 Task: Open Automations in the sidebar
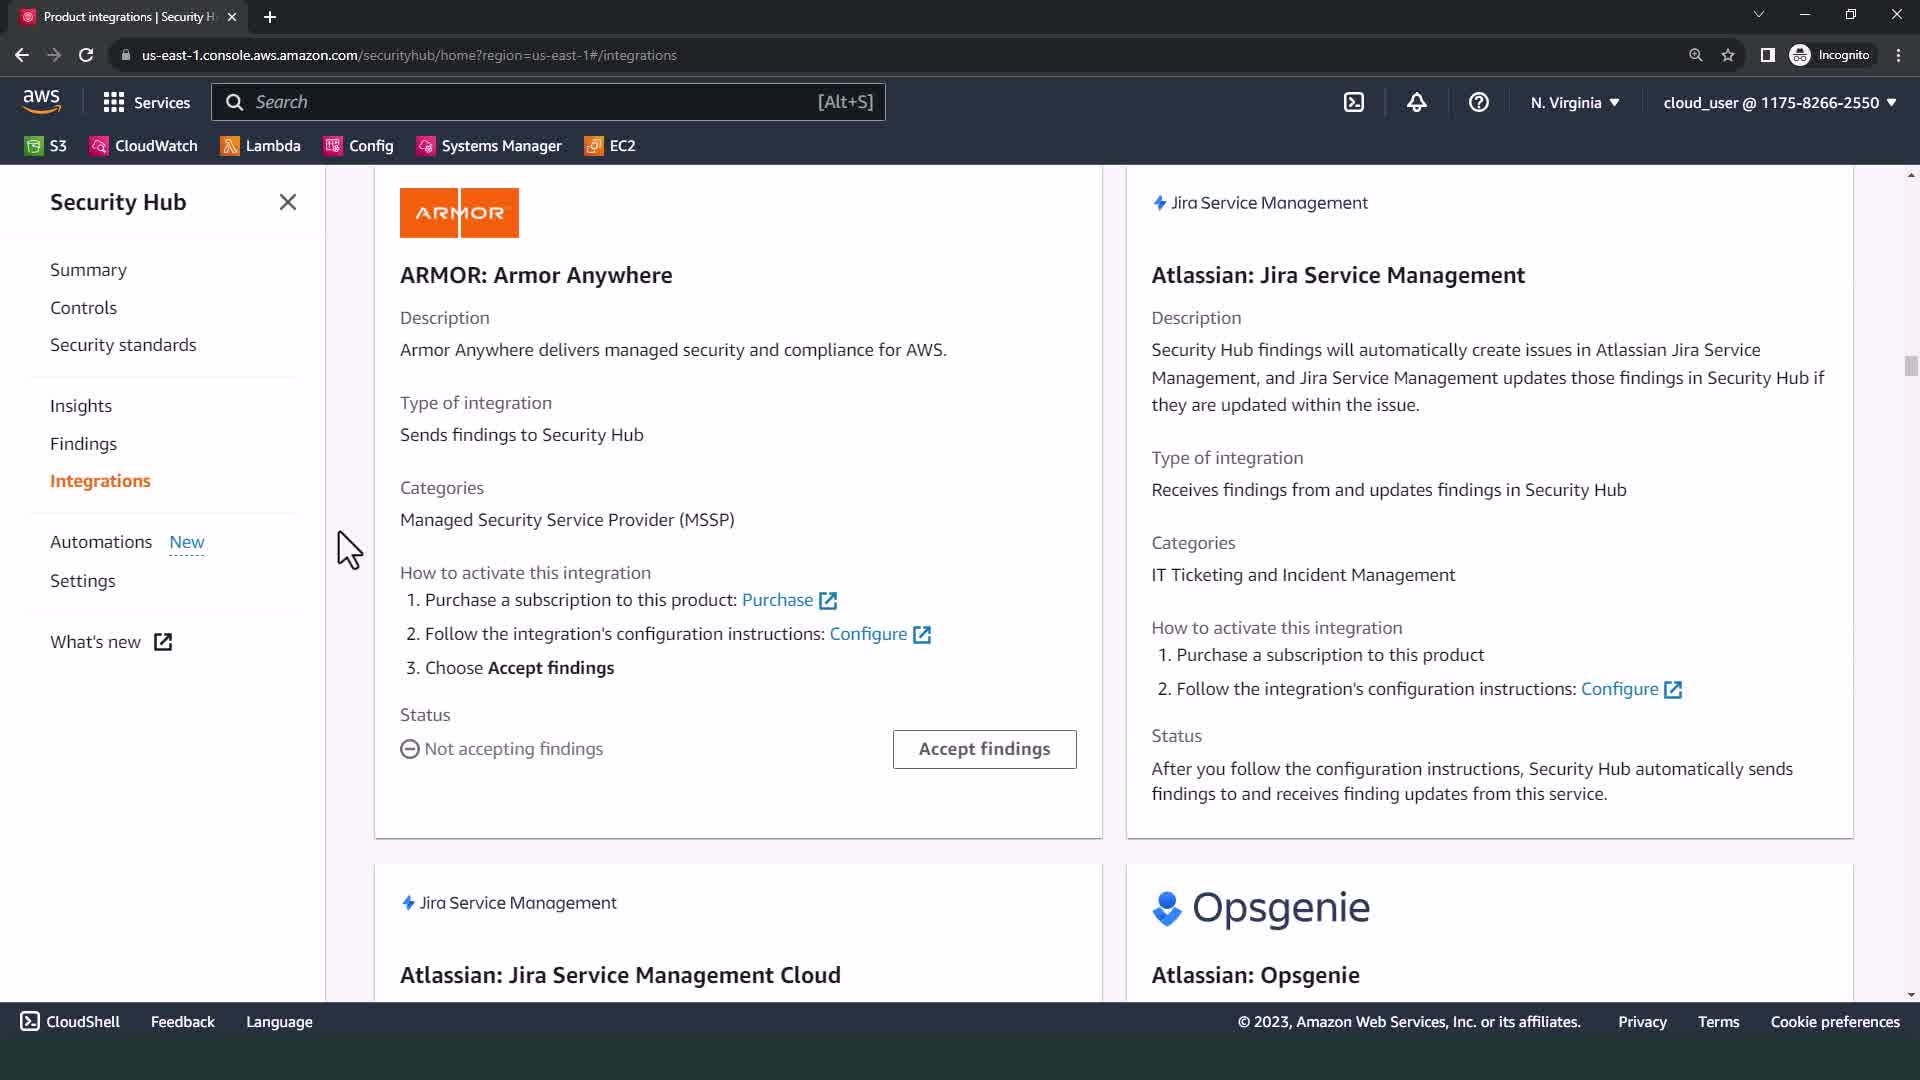[x=101, y=541]
